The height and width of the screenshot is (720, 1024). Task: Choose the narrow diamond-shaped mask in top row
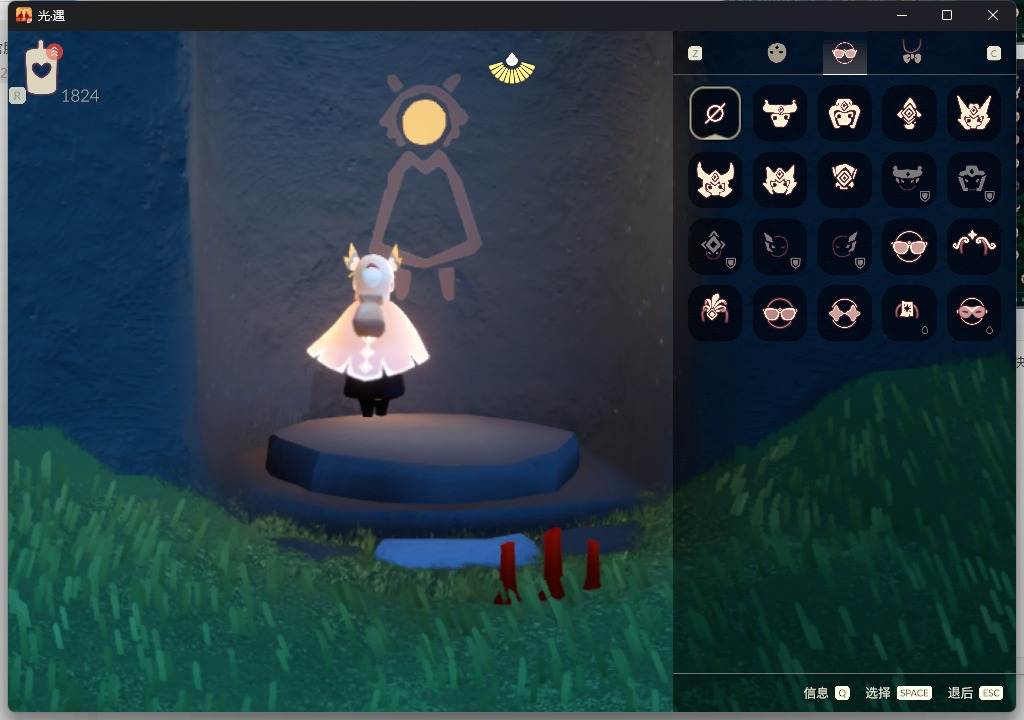(x=909, y=113)
